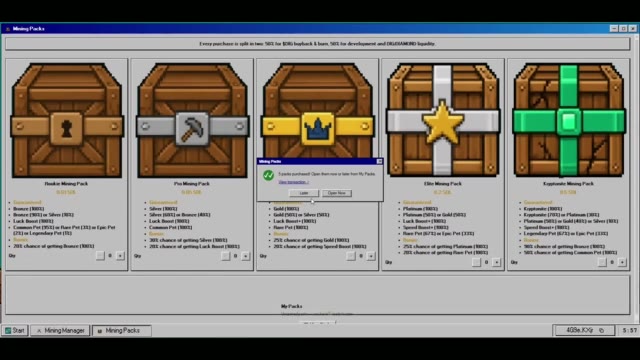
Task: Click Kryptonite pack 'Kryptonite (100%)' line
Action: click(542, 209)
